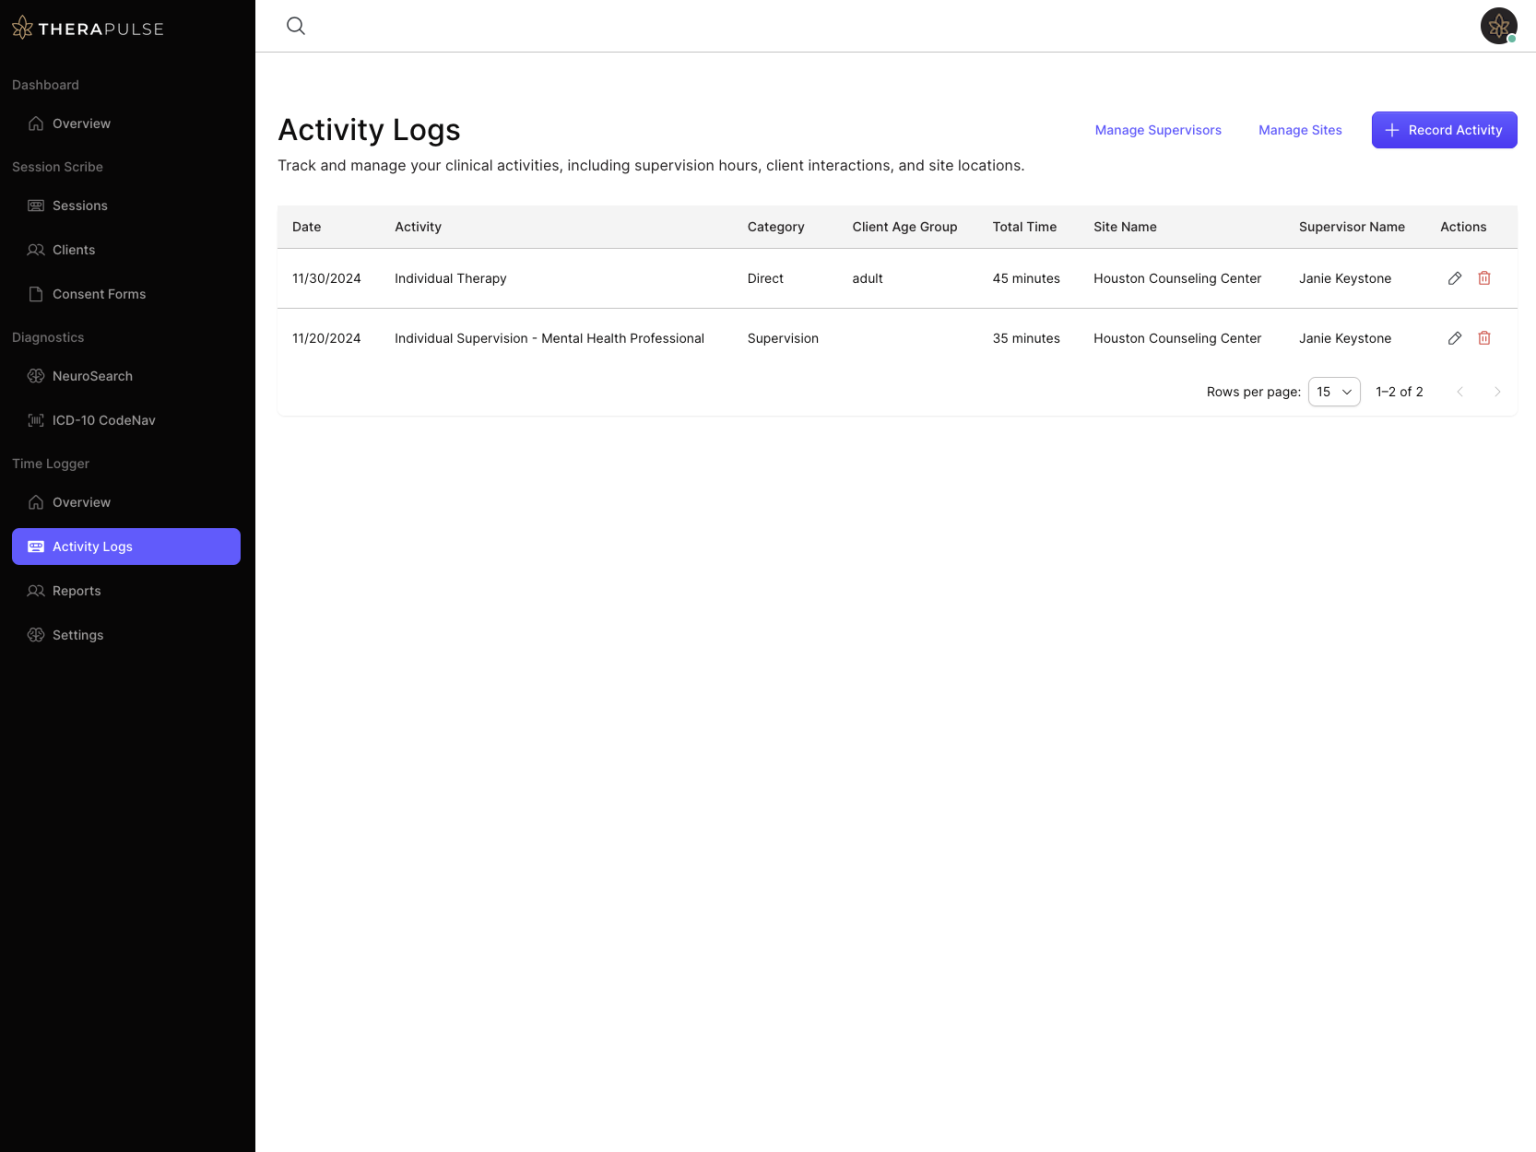The height and width of the screenshot is (1152, 1536).
Task: Open Manage Supervisors
Action: [x=1157, y=129]
